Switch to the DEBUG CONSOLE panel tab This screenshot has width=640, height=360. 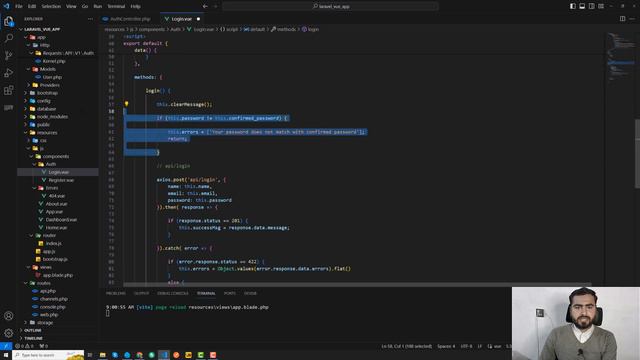173,293
